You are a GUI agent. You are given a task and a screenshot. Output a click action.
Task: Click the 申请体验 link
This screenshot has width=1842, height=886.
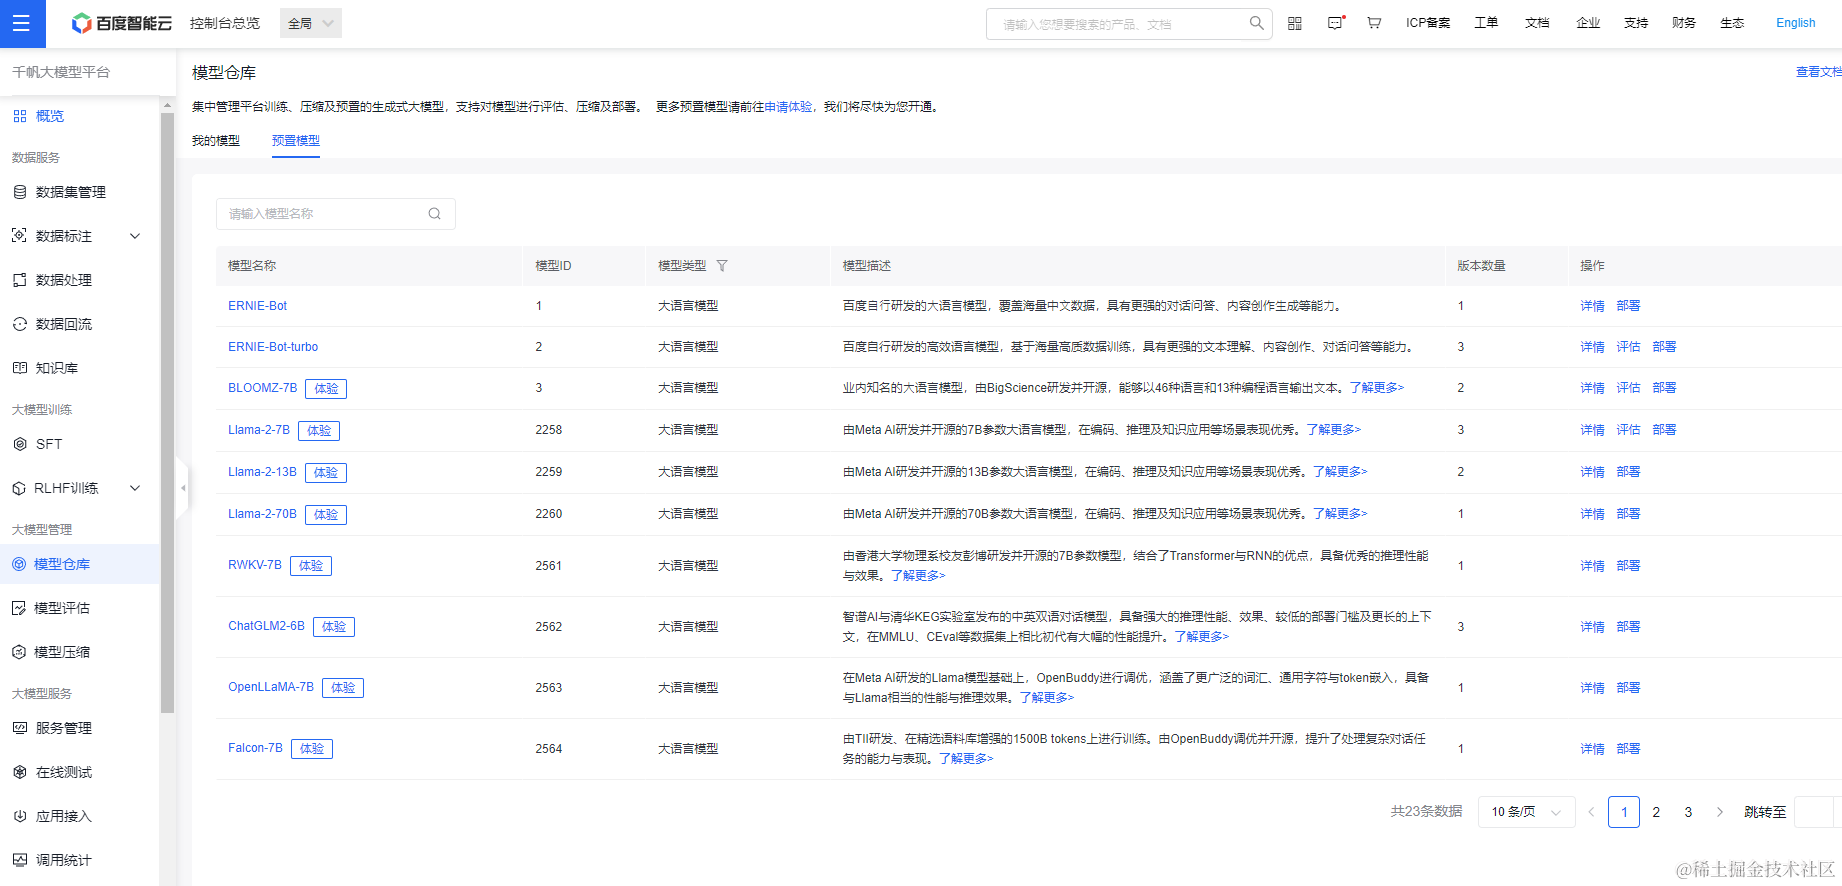click(788, 107)
